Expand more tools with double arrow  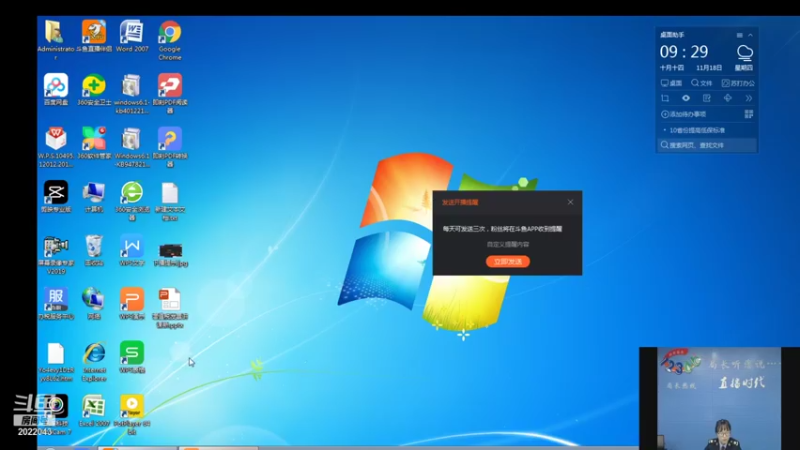click(x=748, y=98)
